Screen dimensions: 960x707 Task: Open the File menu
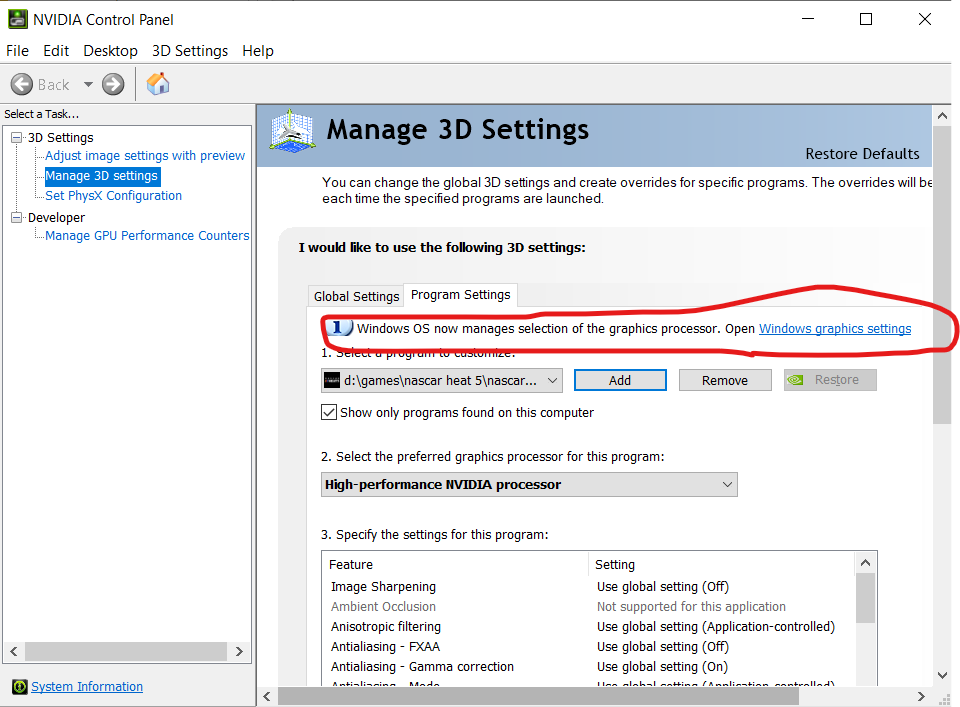17,51
